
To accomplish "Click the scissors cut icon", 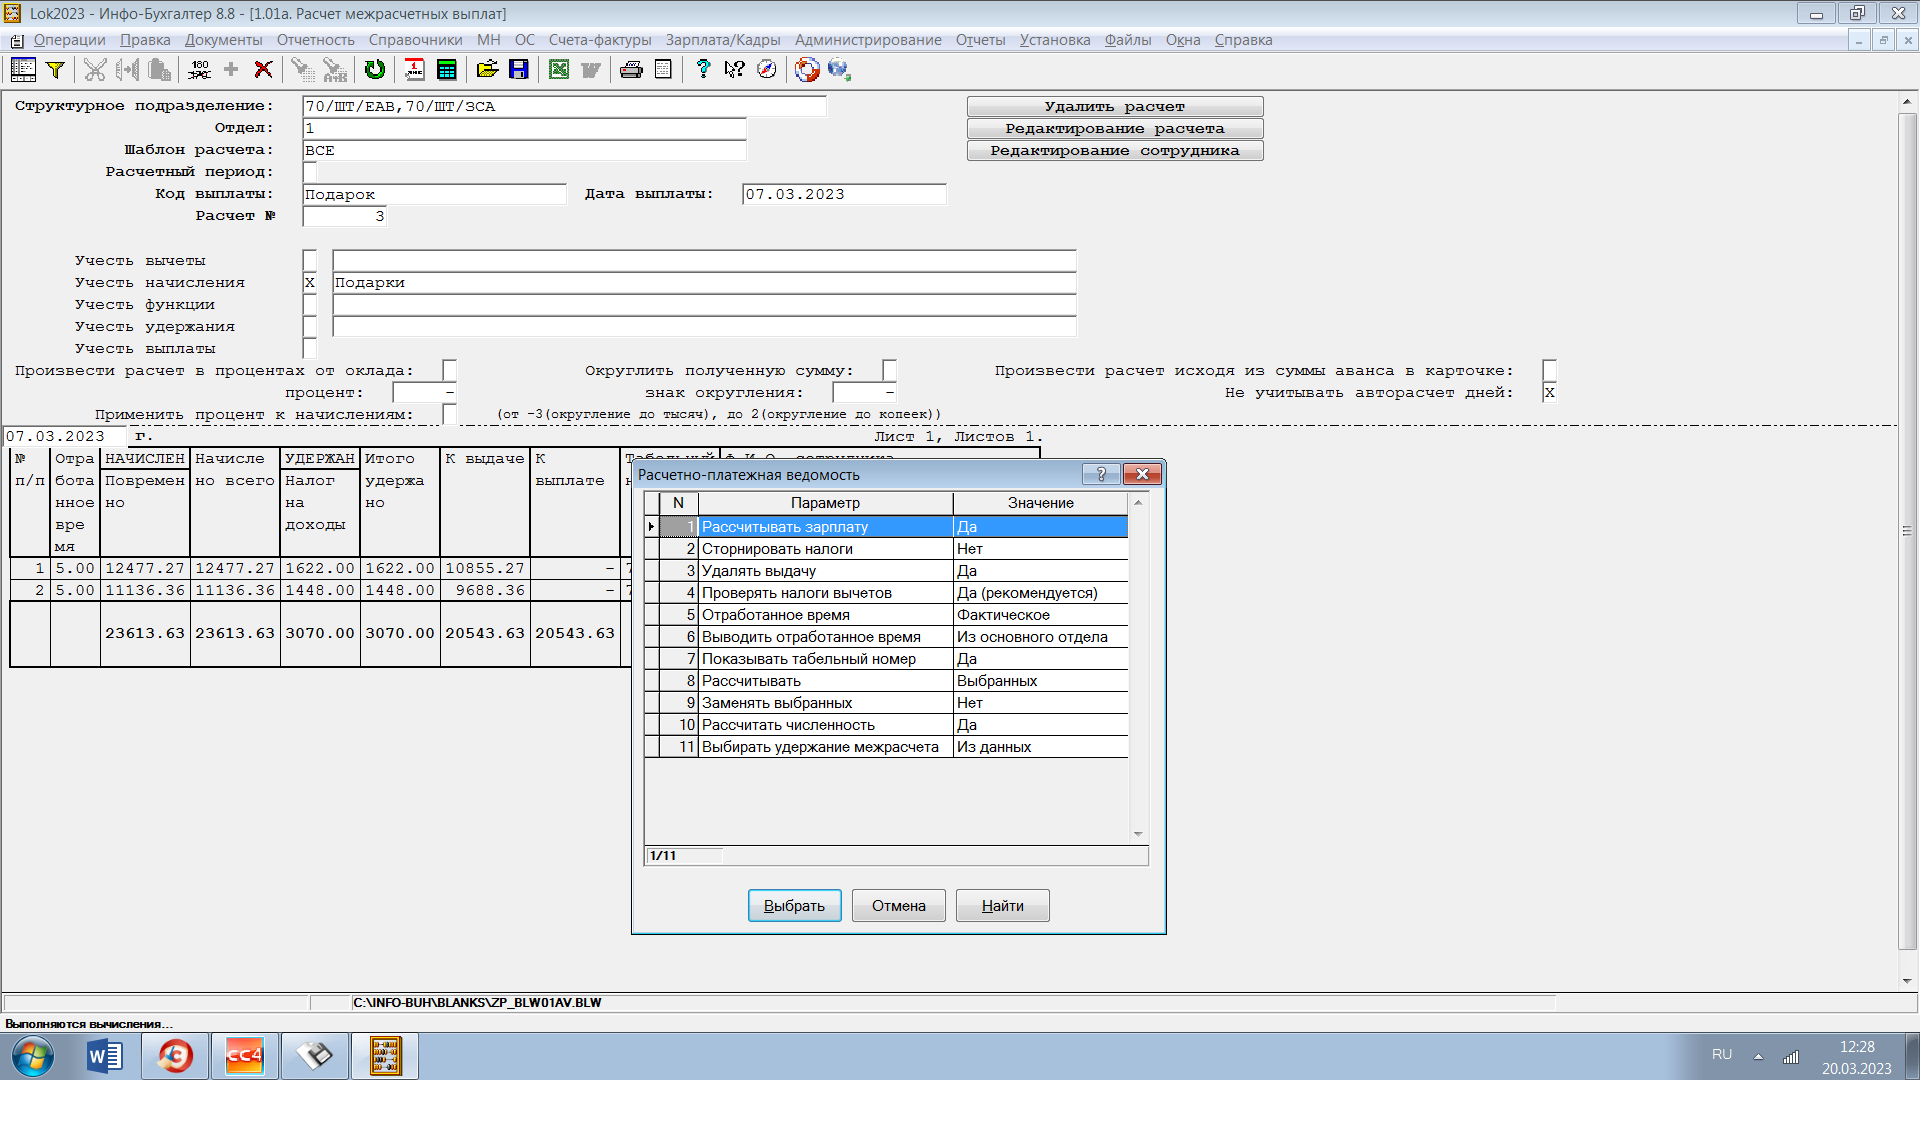I will click(95, 69).
